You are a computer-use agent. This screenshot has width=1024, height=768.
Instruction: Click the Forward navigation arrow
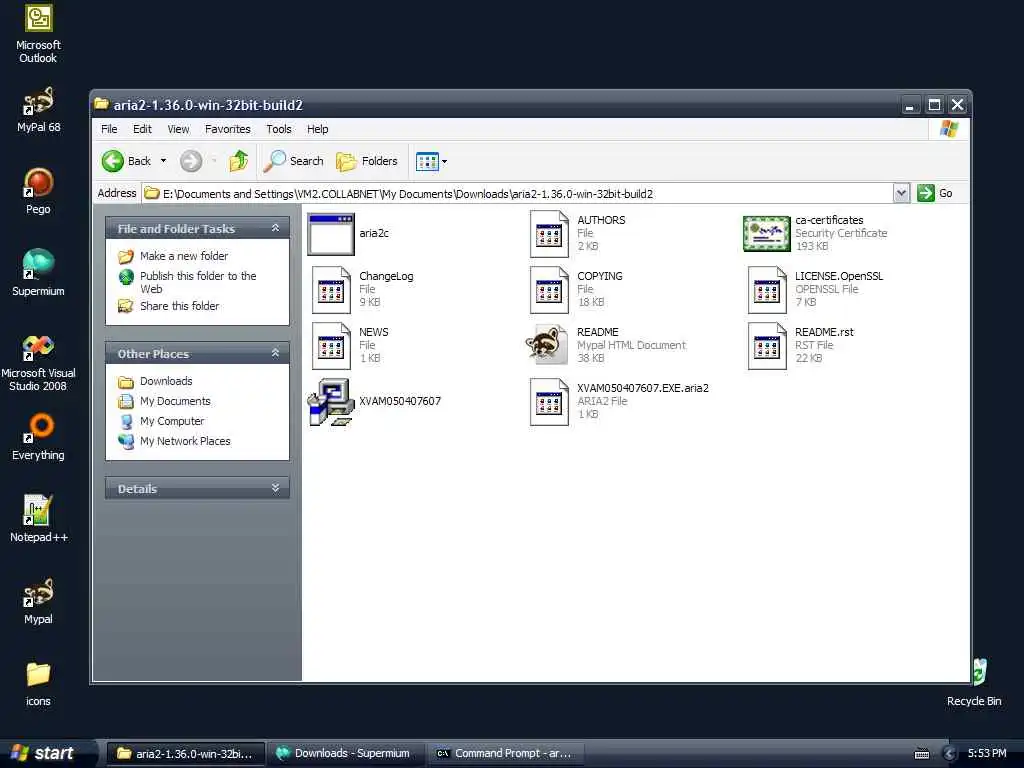191,161
